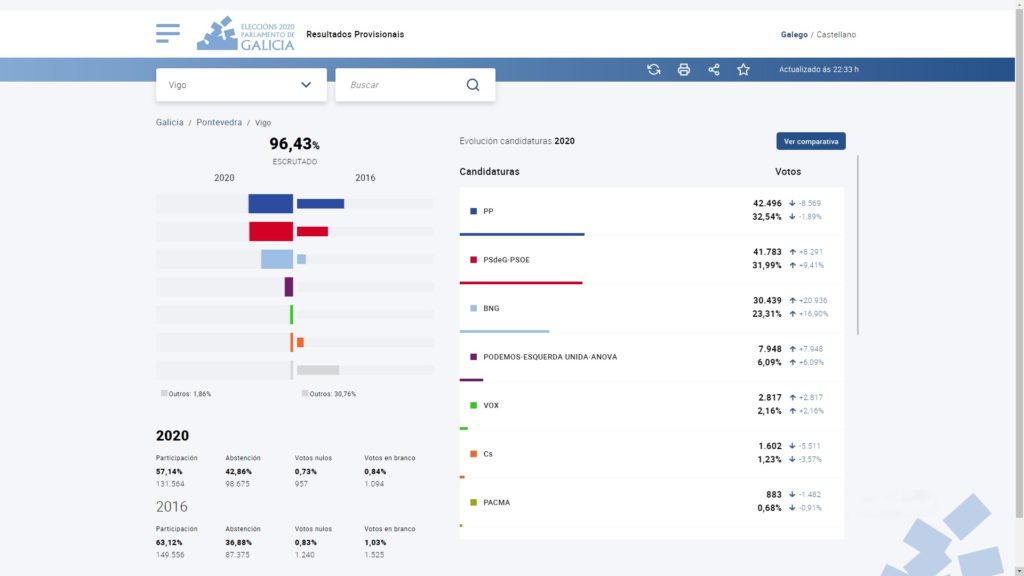The height and width of the screenshot is (576, 1024).
Task: Switch language to Castellano
Action: click(836, 35)
